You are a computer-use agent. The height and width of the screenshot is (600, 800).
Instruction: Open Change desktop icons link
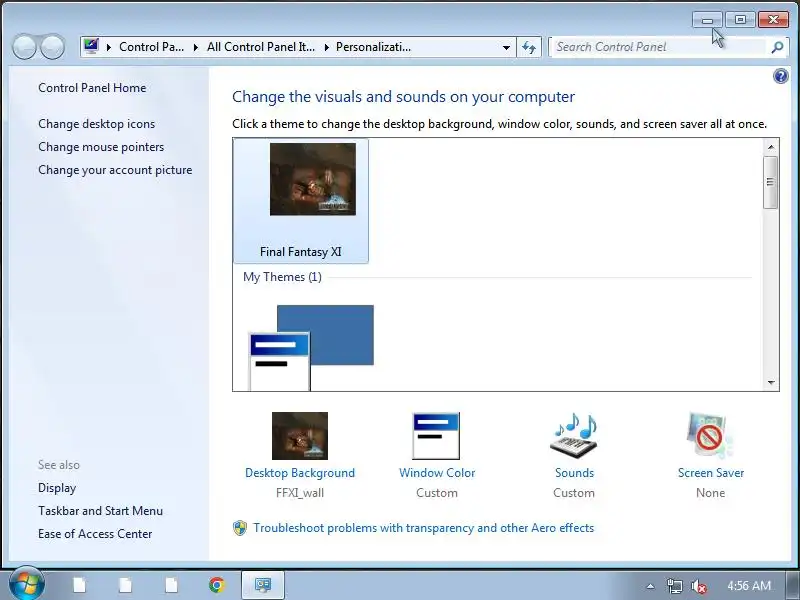click(x=96, y=124)
